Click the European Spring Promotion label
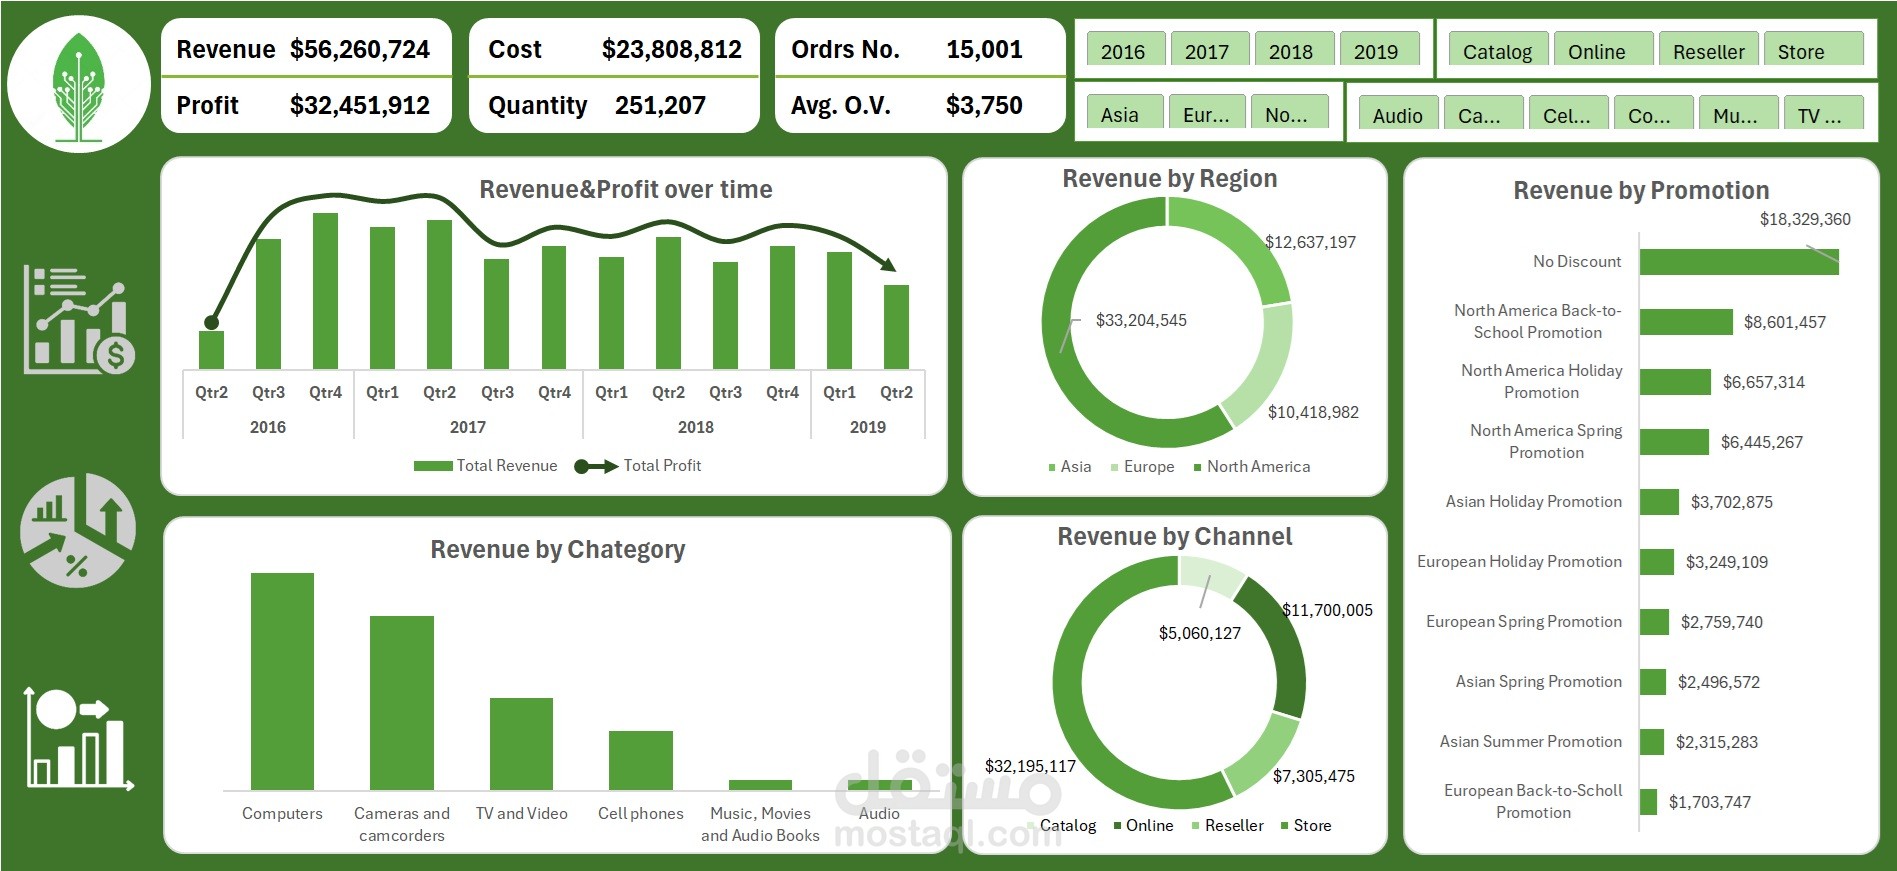Image resolution: width=1897 pixels, height=871 pixels. (1524, 622)
